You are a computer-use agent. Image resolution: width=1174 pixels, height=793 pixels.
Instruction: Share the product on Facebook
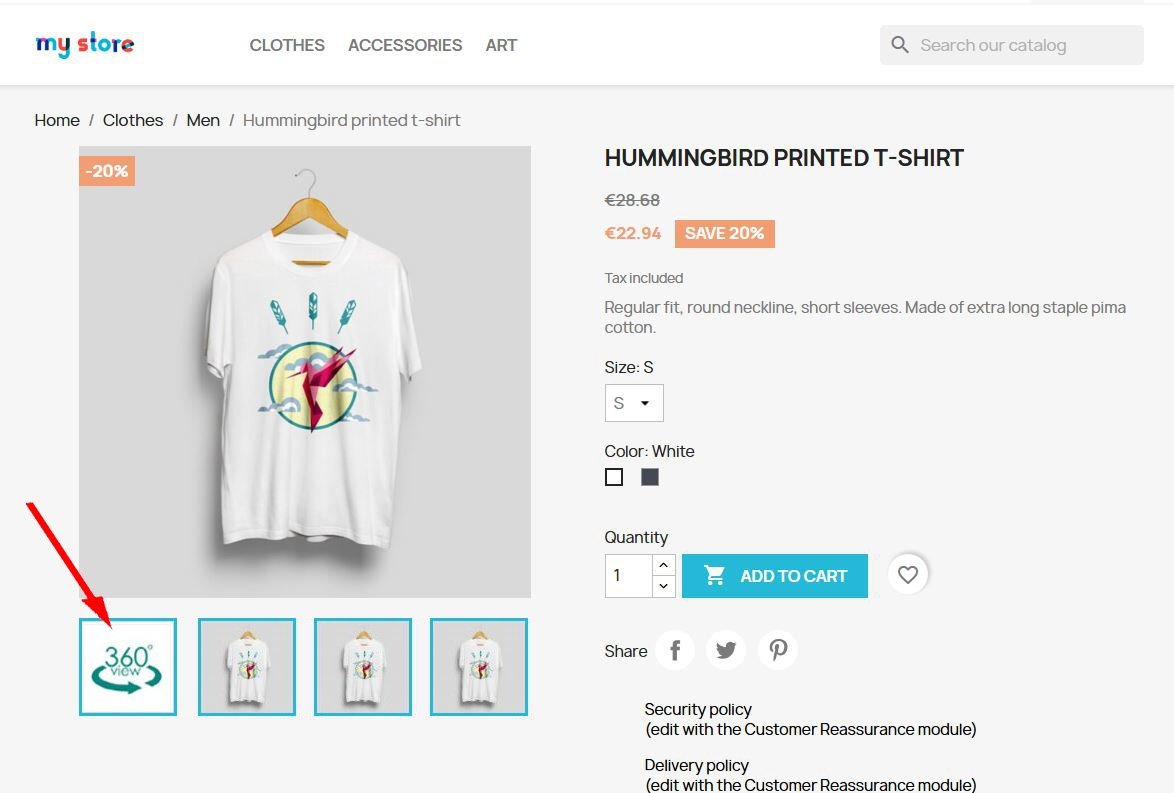coord(675,650)
